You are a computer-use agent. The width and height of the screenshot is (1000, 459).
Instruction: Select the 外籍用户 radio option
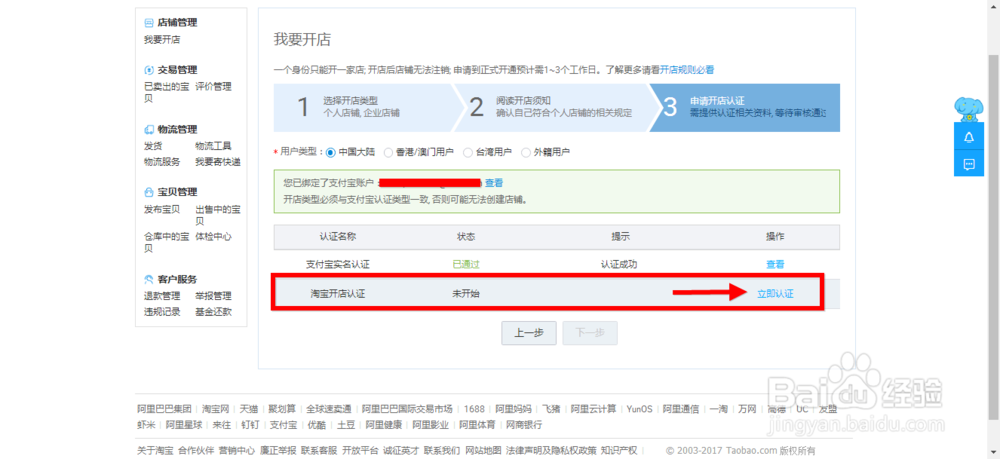(526, 152)
